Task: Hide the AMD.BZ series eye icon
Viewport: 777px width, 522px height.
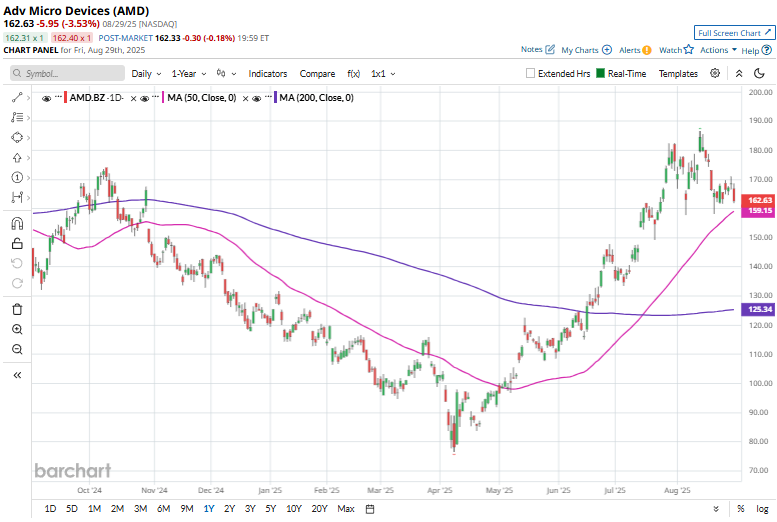Action: coord(47,99)
